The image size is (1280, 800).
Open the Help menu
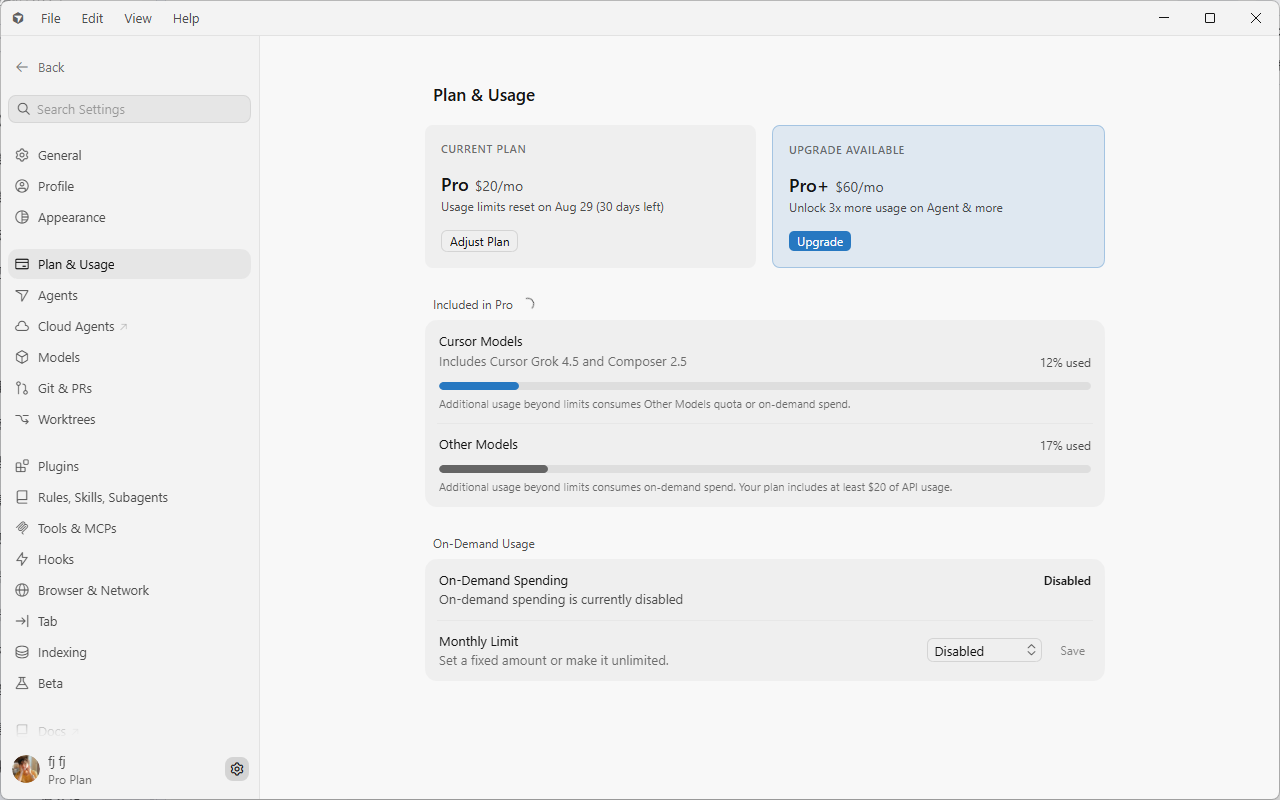click(x=186, y=18)
